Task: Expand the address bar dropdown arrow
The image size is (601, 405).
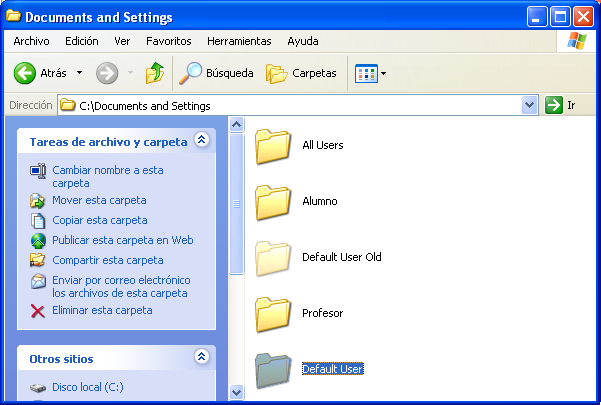Action: pos(529,105)
